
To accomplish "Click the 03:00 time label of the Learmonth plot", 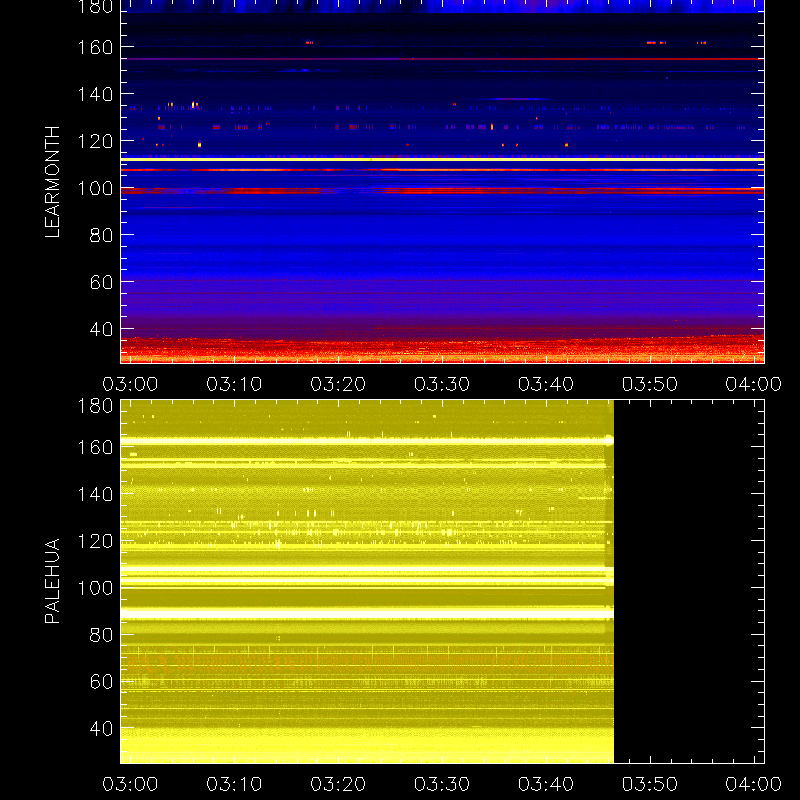I will (x=130, y=384).
